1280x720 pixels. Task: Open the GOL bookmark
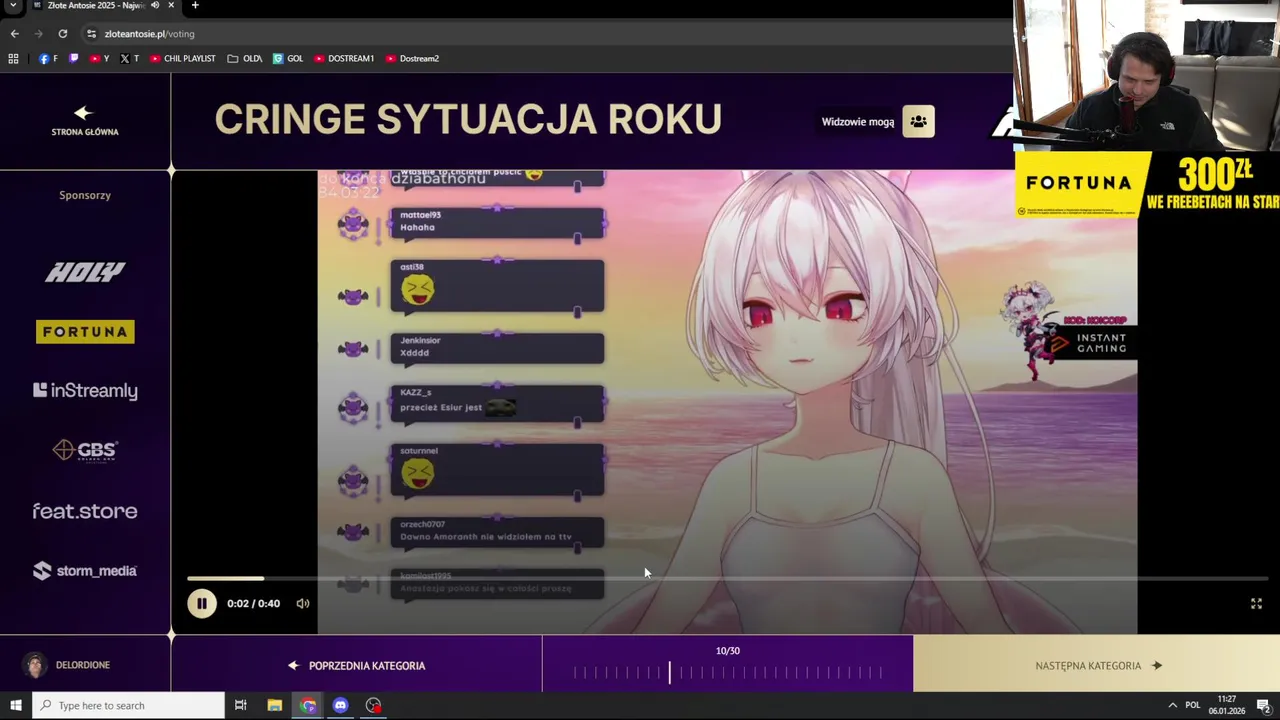[x=288, y=59]
